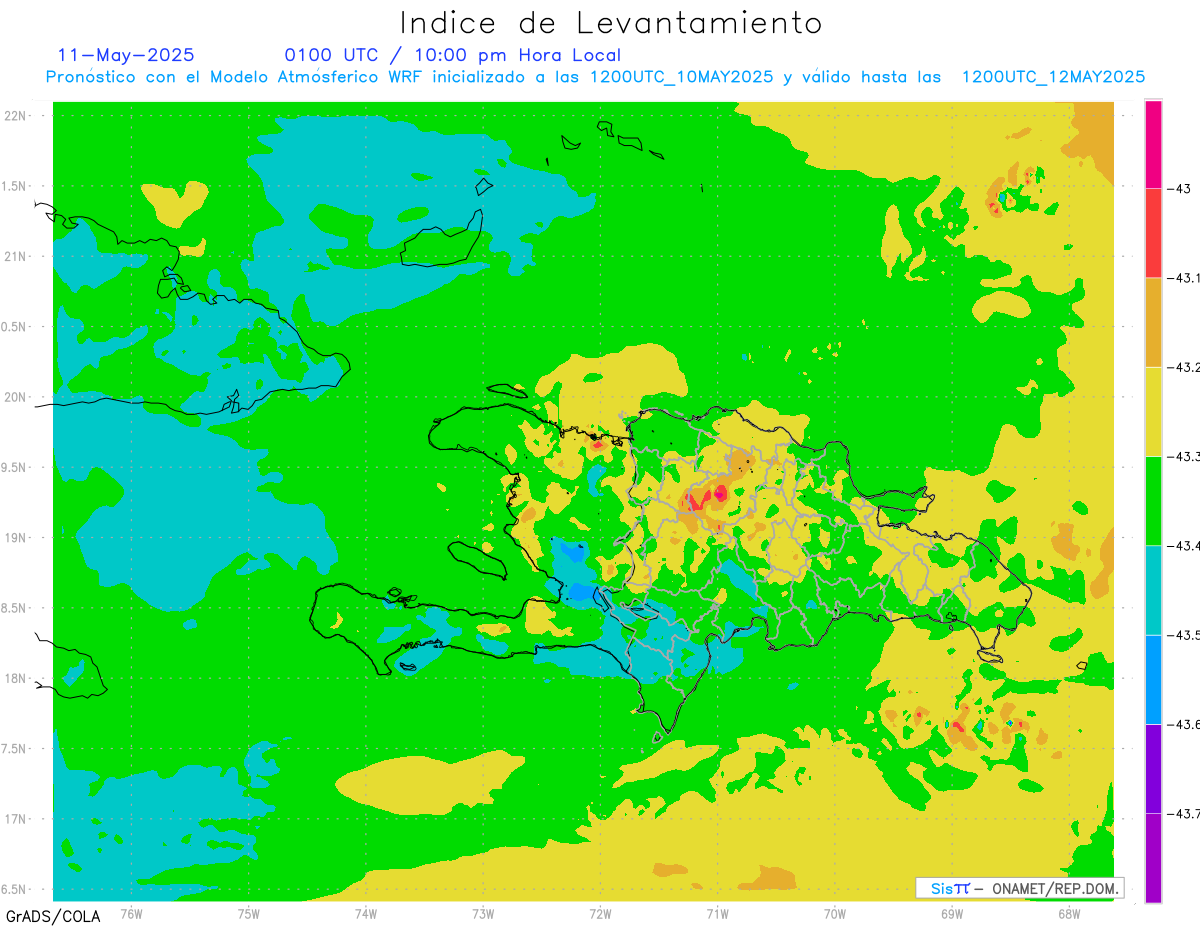Click the '70W' longitude label

point(835,913)
